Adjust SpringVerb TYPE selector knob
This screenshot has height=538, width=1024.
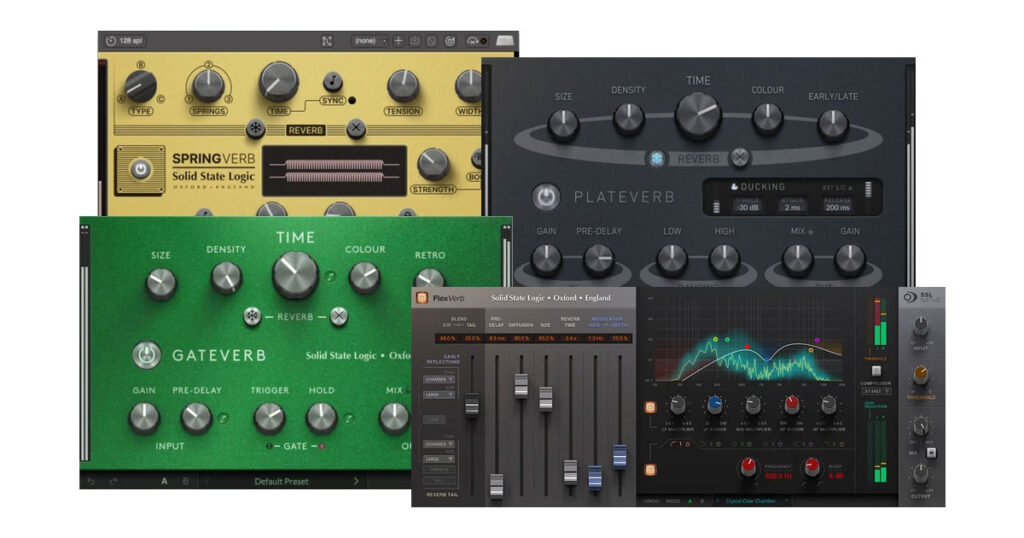pos(140,86)
